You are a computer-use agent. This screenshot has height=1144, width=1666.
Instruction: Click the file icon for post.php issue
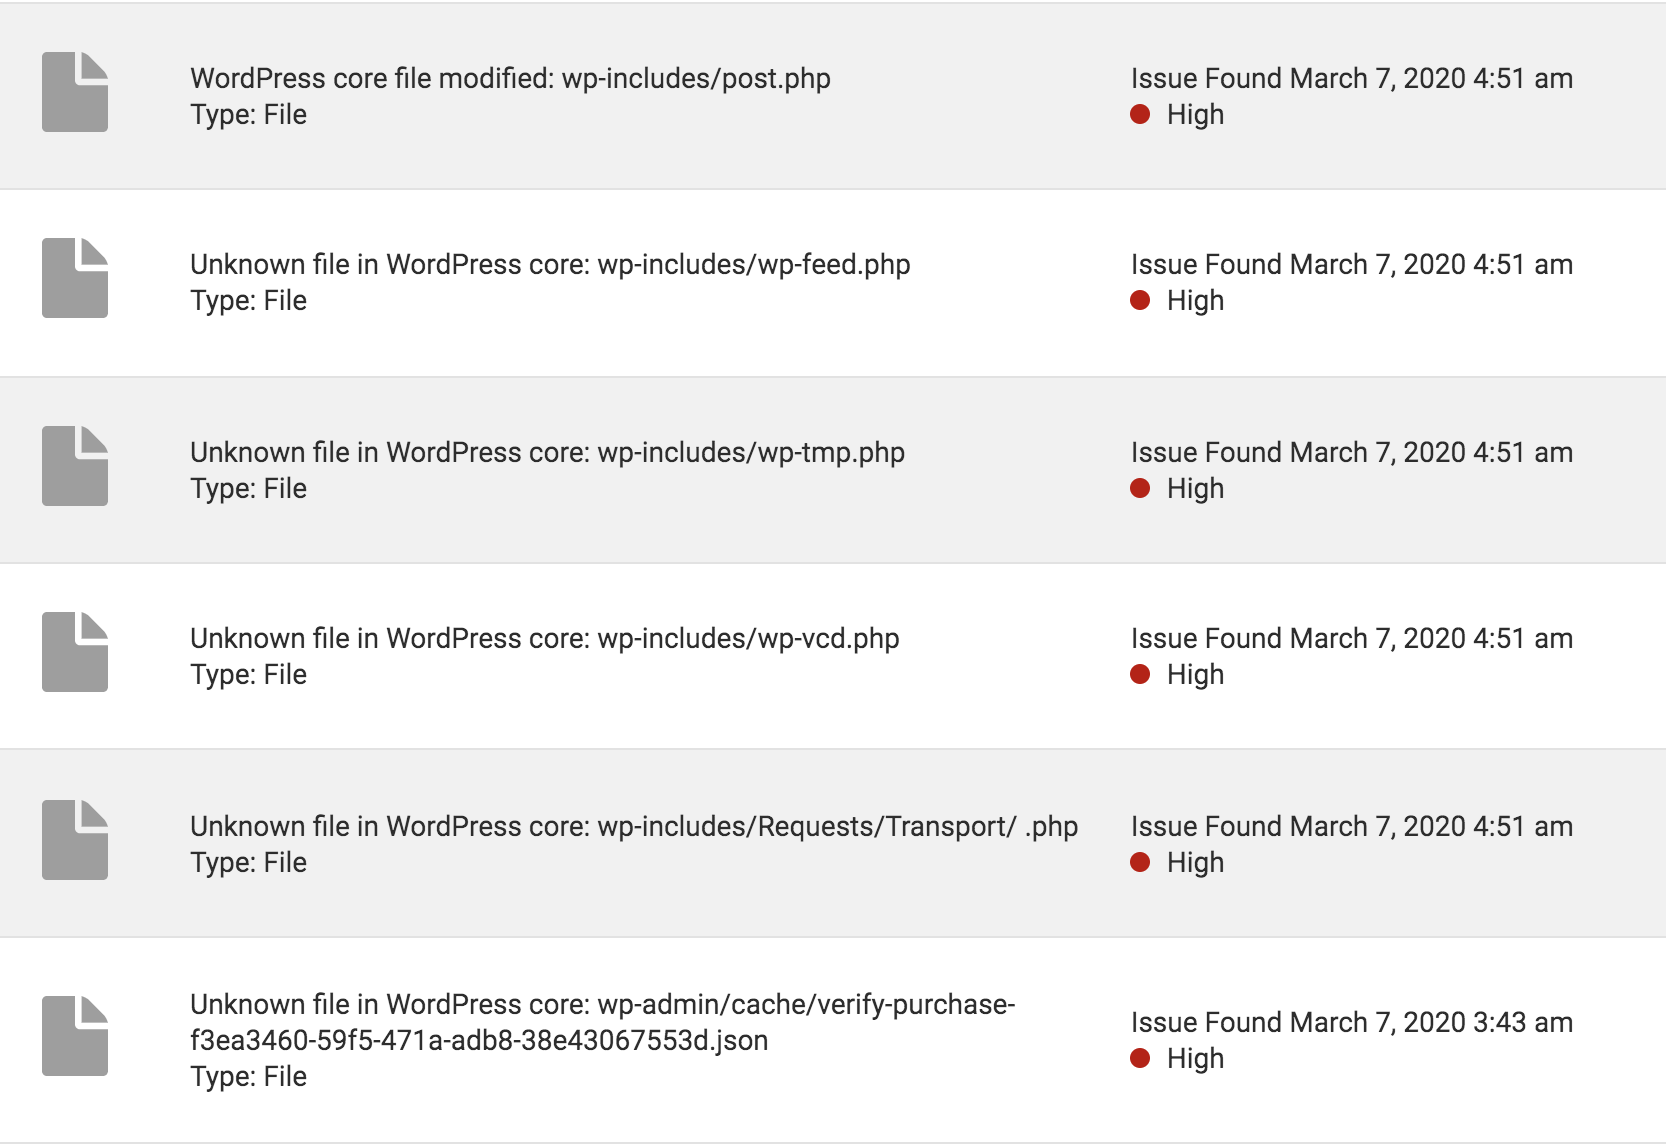pos(75,92)
